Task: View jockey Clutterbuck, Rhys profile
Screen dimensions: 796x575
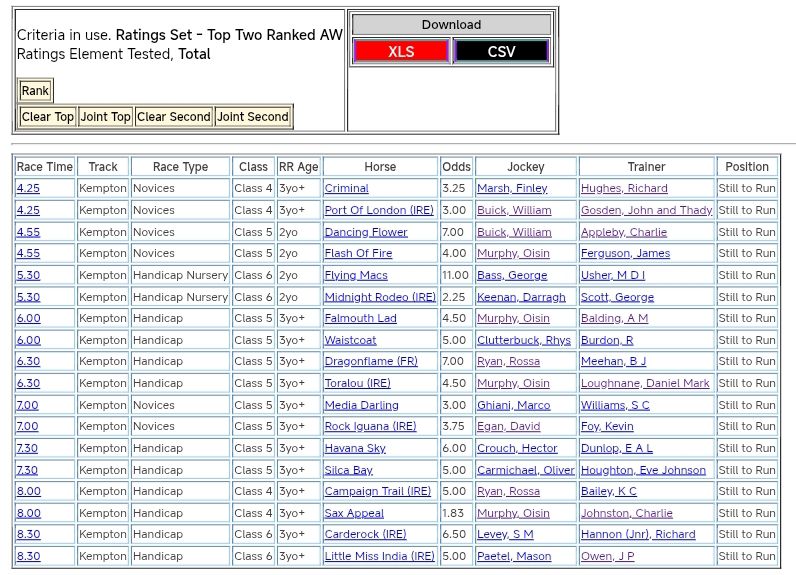Action: point(524,340)
